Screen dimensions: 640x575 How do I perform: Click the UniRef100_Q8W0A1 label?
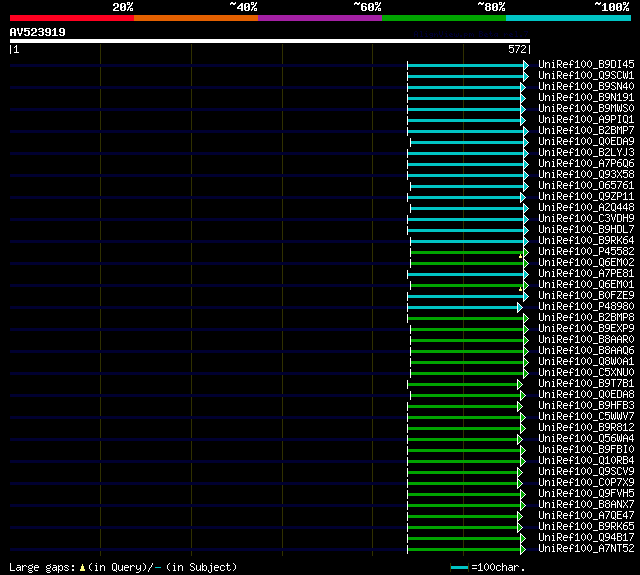click(x=586, y=362)
